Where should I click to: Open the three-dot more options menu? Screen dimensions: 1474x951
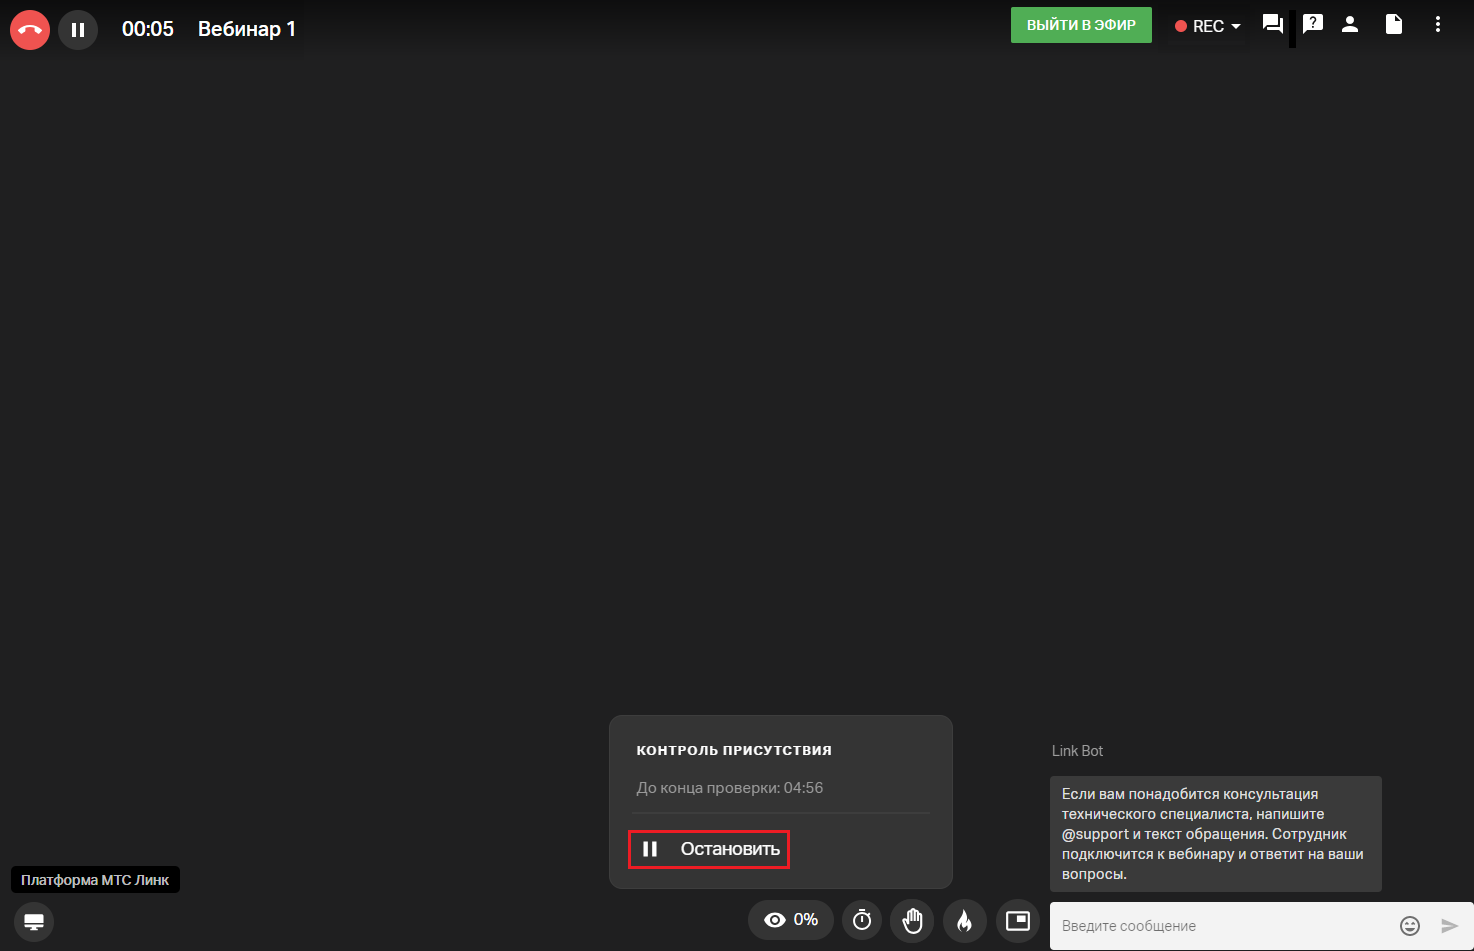tap(1438, 25)
